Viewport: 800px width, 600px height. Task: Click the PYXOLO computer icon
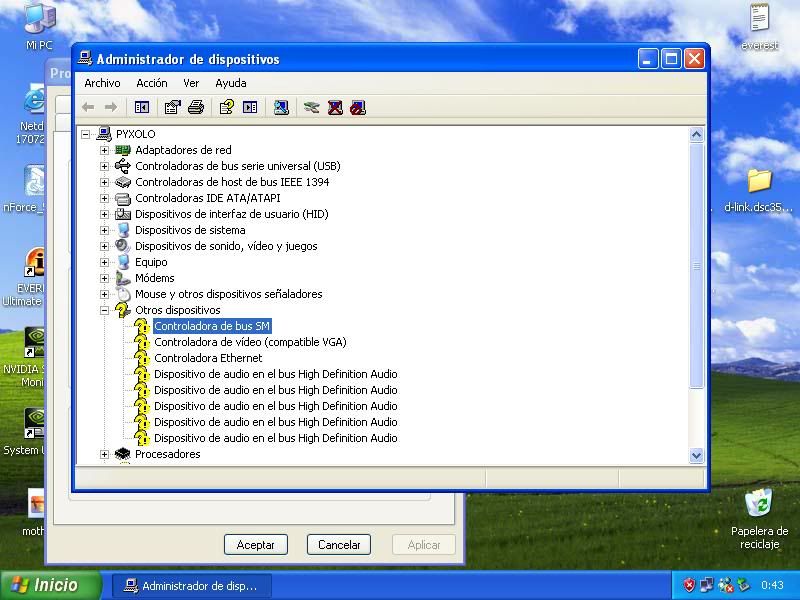[x=104, y=134]
